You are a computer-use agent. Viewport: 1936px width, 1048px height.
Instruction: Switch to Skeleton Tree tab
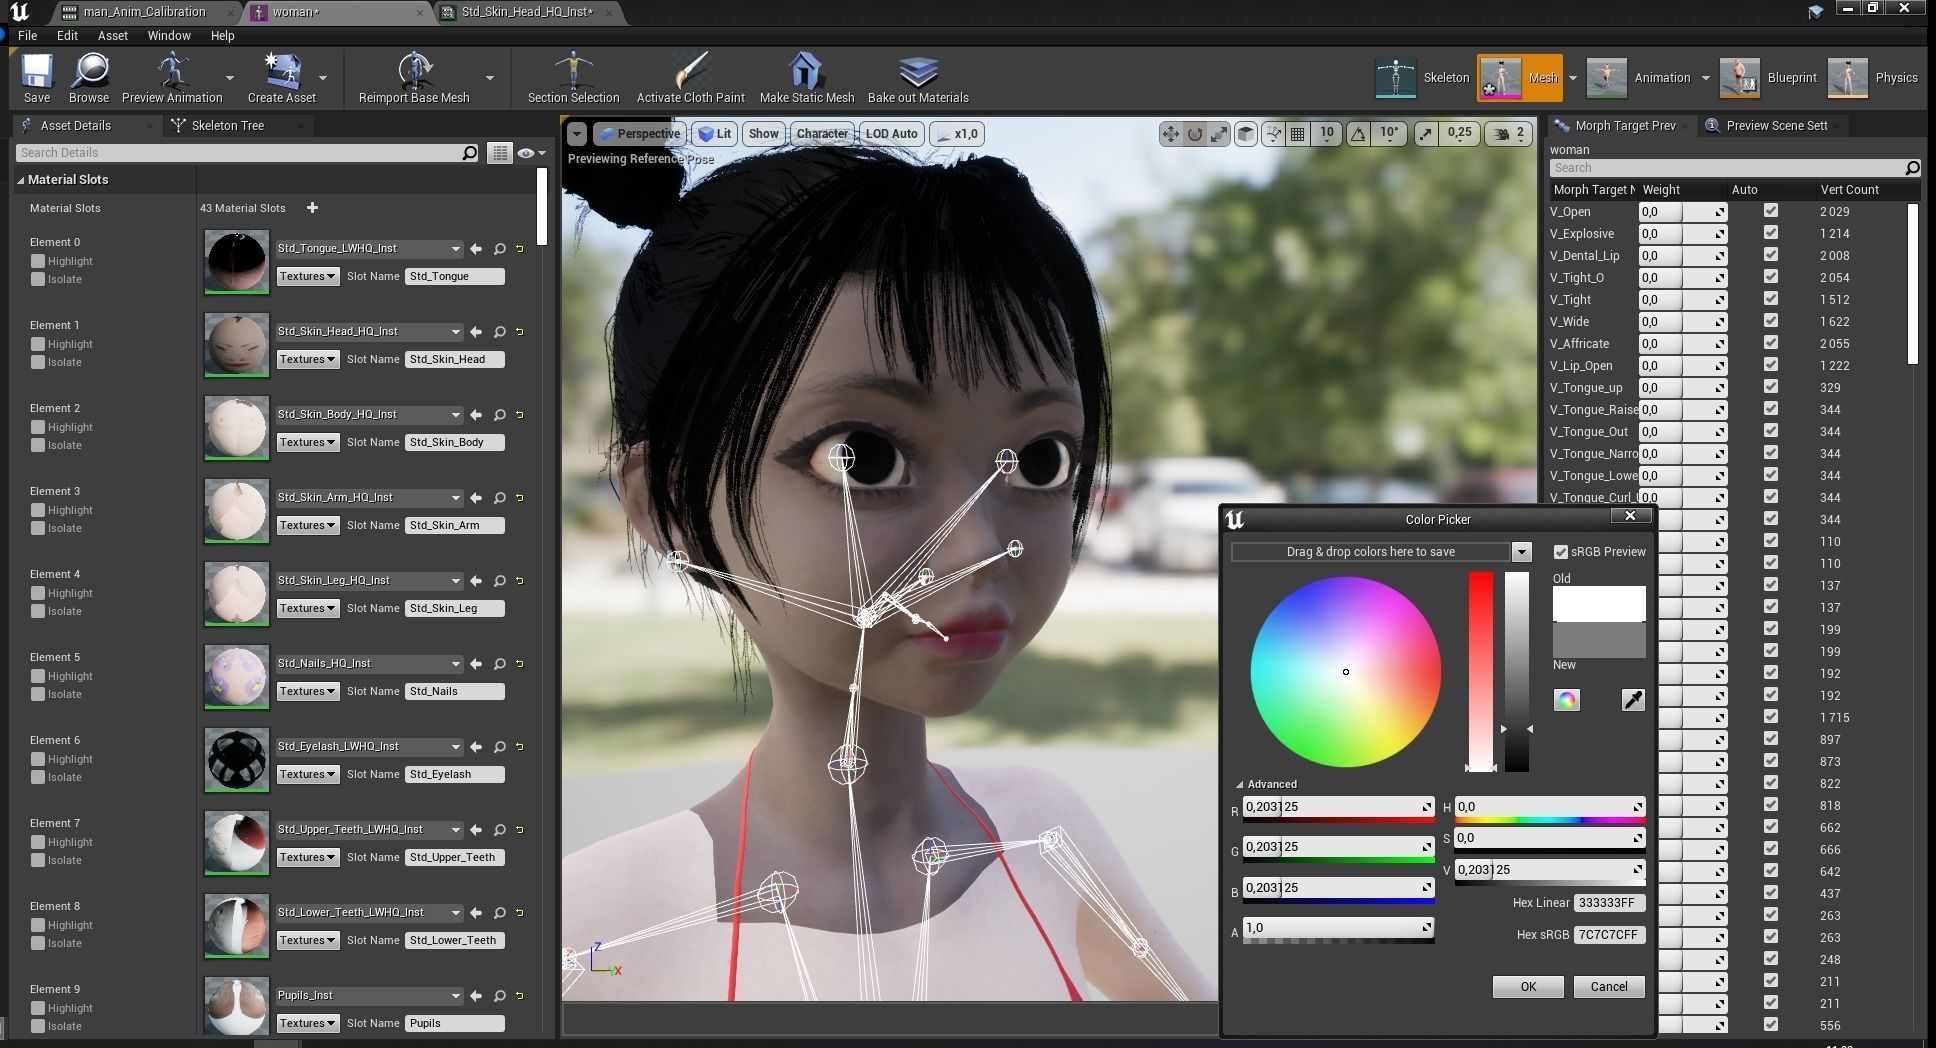click(x=228, y=126)
